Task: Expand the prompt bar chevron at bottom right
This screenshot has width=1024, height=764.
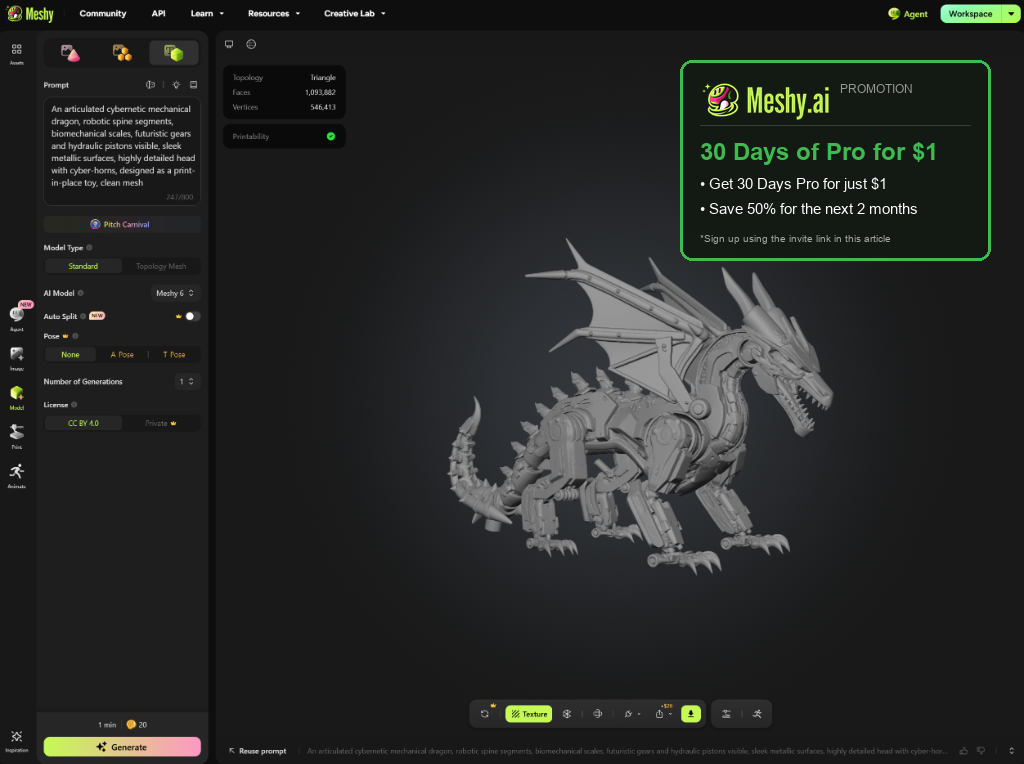Action: (1012, 751)
